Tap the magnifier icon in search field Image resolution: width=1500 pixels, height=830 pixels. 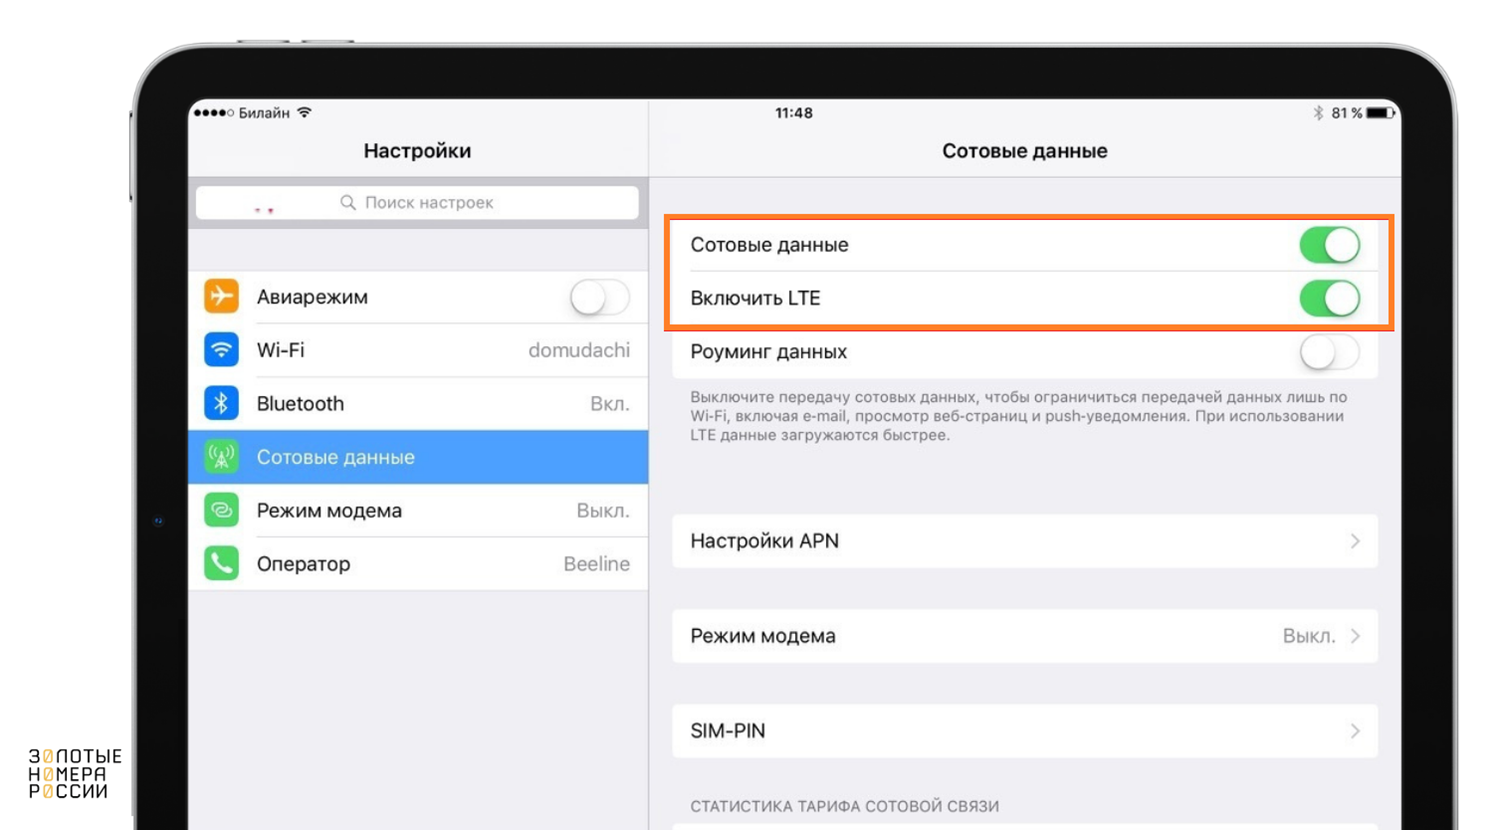tap(348, 203)
